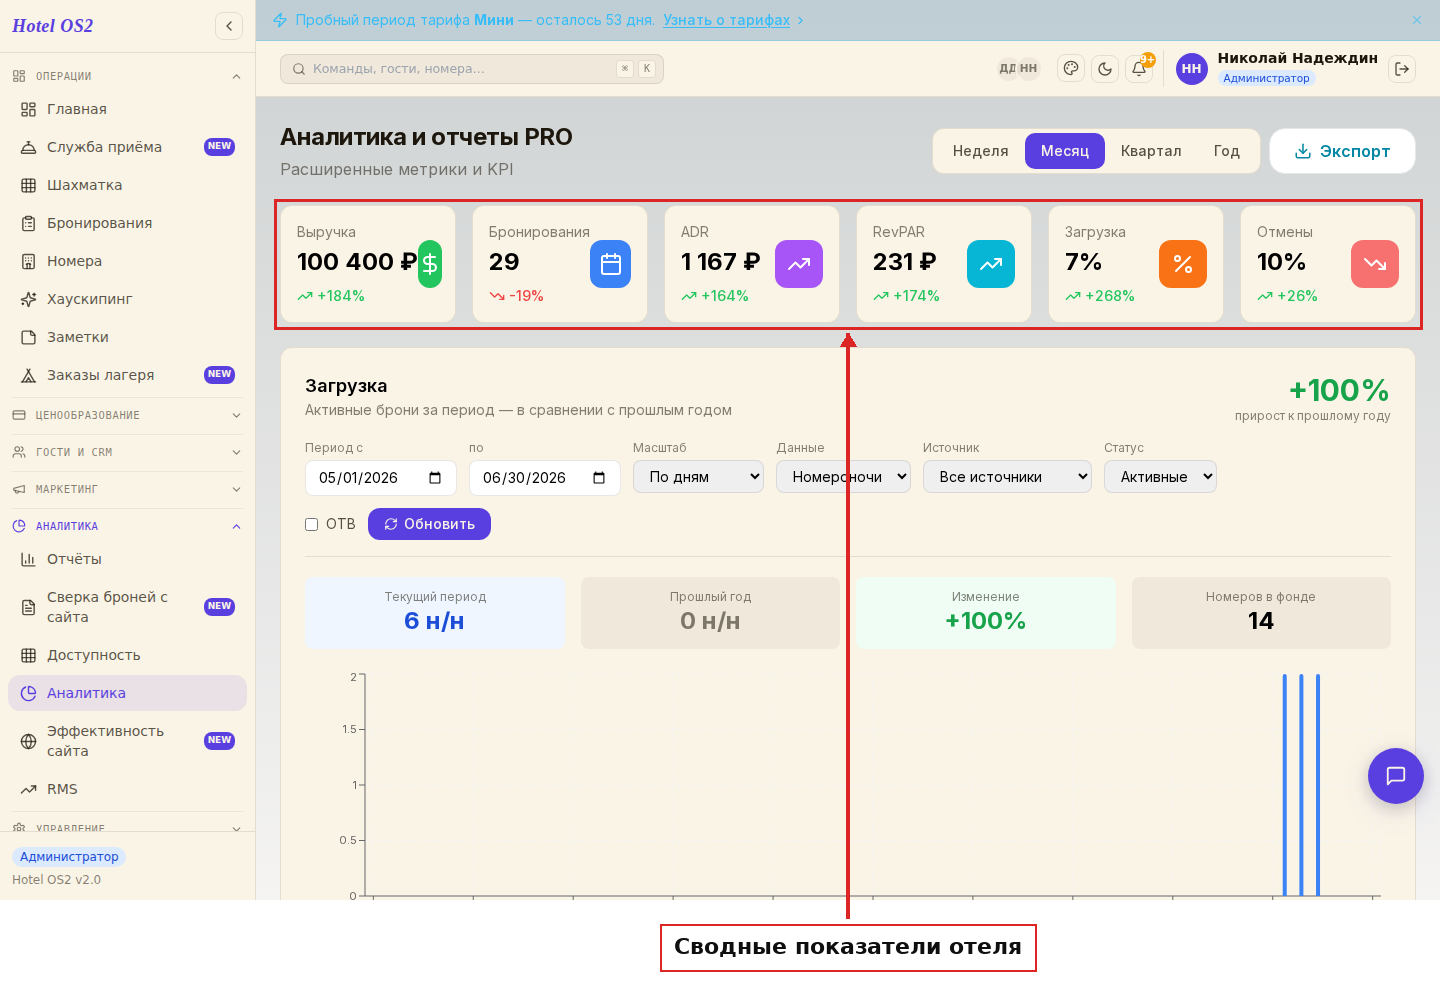Open Эффективность сайта page
The width and height of the screenshot is (1440, 995).
tap(127, 741)
